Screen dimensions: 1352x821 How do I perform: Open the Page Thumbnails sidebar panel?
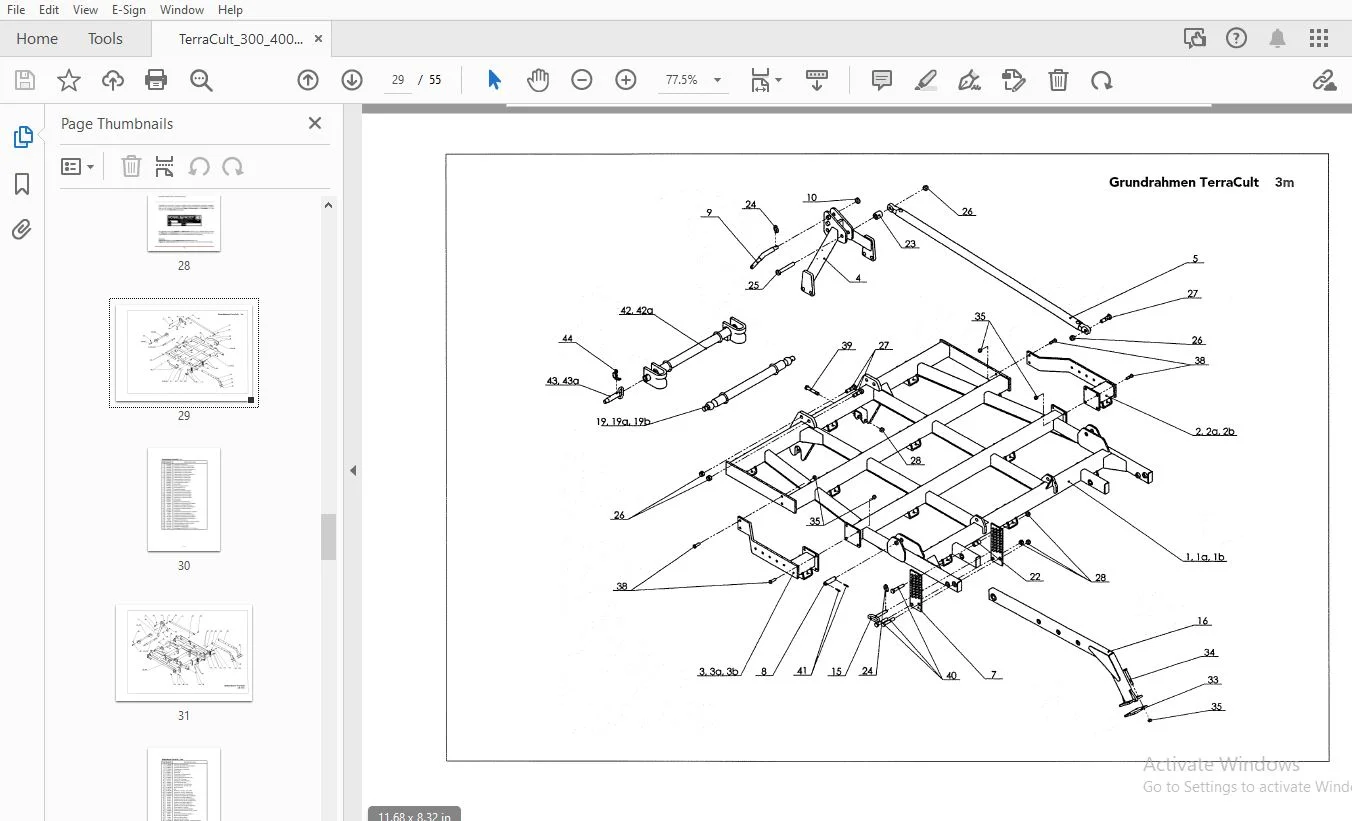coord(22,137)
